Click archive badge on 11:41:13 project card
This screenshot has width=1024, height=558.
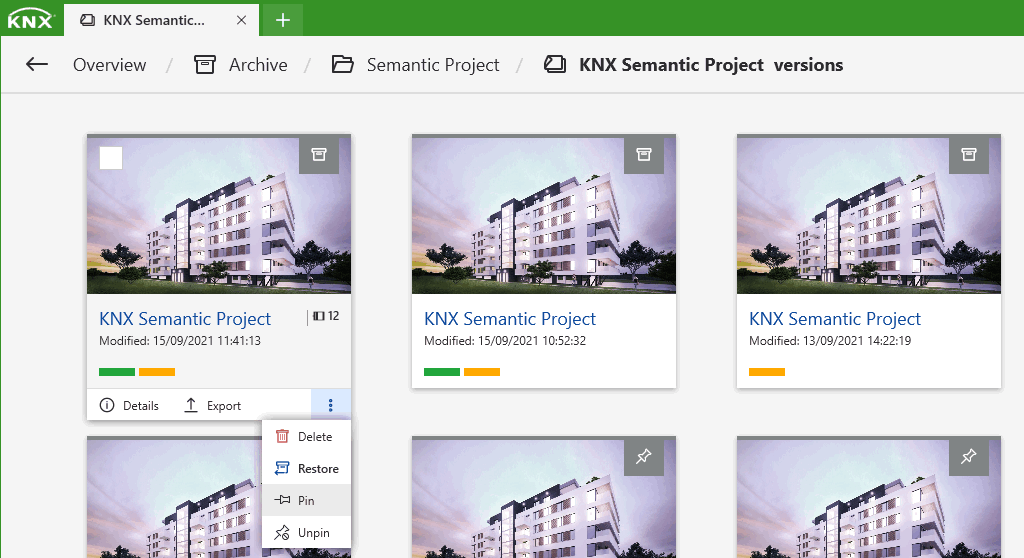tap(319, 154)
